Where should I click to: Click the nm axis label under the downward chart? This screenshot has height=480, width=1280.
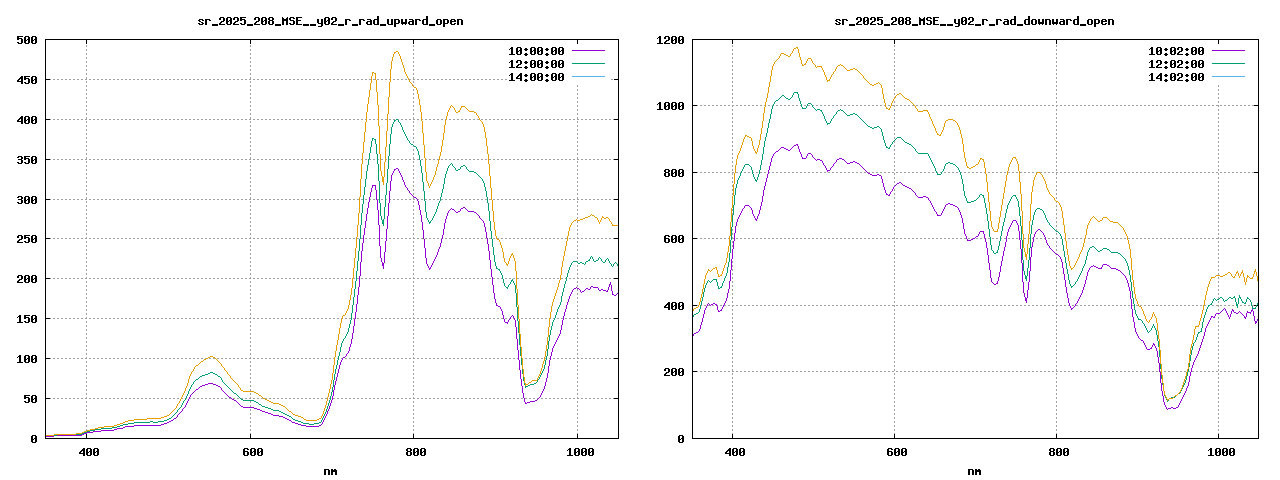(x=974, y=471)
